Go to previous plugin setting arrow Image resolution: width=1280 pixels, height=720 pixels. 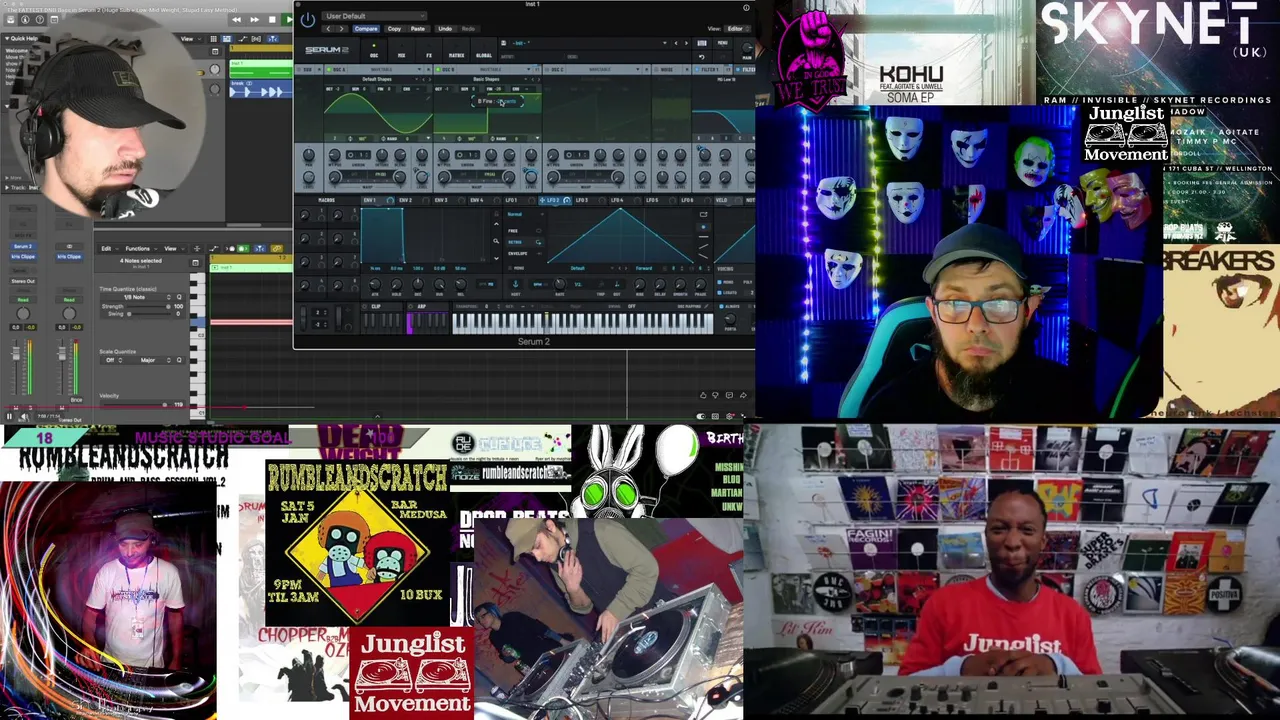coord(329,29)
